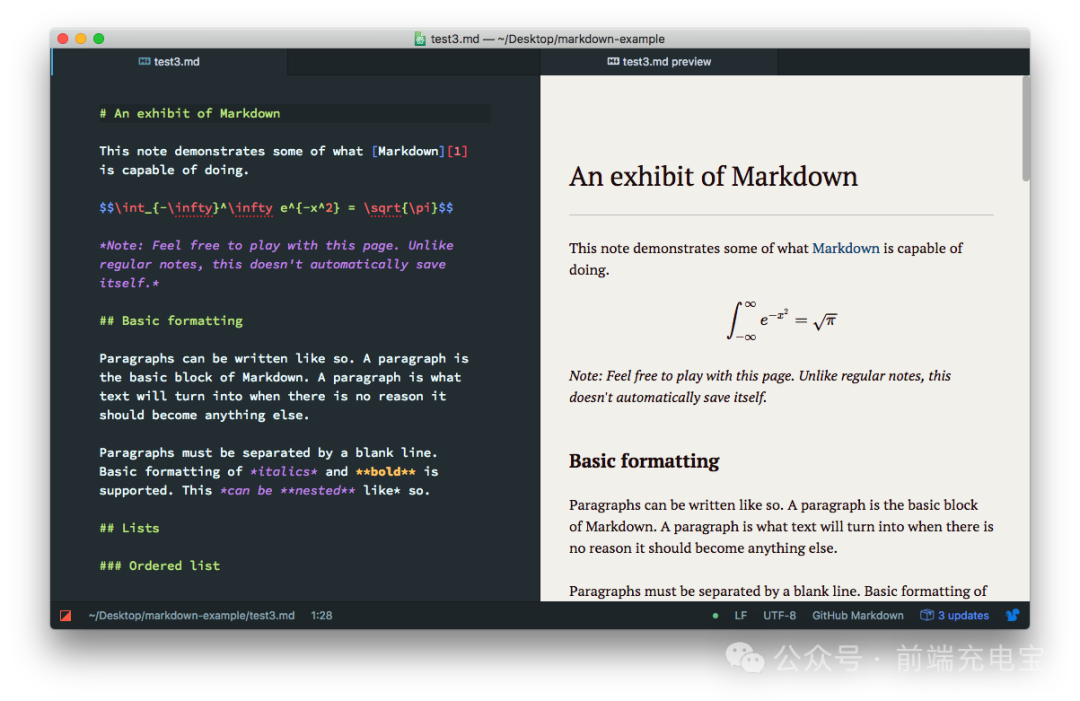Change the LF line ending setting
Screen dimensions: 1080x701
(740, 616)
